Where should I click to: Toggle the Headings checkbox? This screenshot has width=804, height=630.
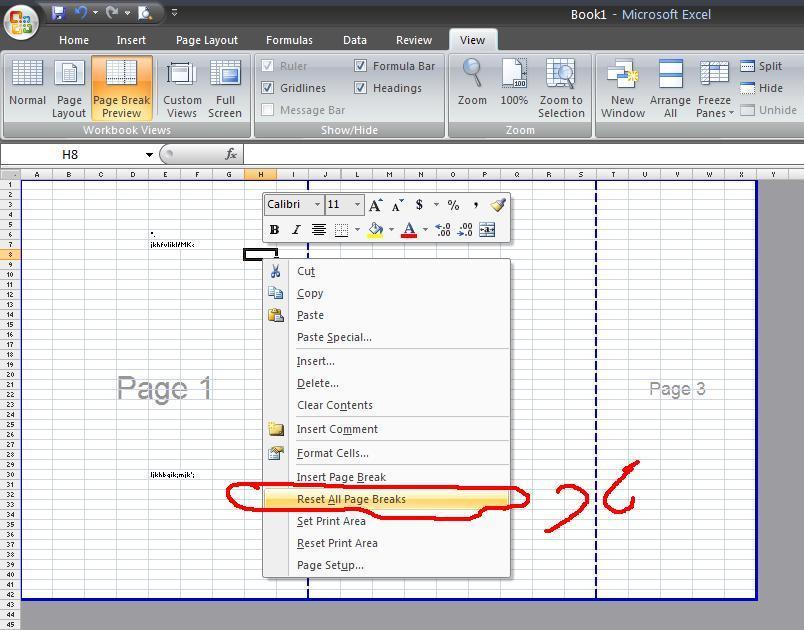coord(361,88)
